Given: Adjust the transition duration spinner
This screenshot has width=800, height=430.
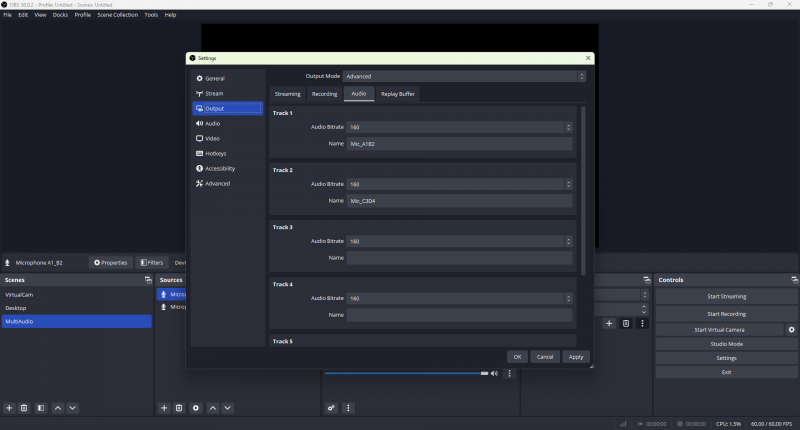Looking at the screenshot, I should pos(644,309).
